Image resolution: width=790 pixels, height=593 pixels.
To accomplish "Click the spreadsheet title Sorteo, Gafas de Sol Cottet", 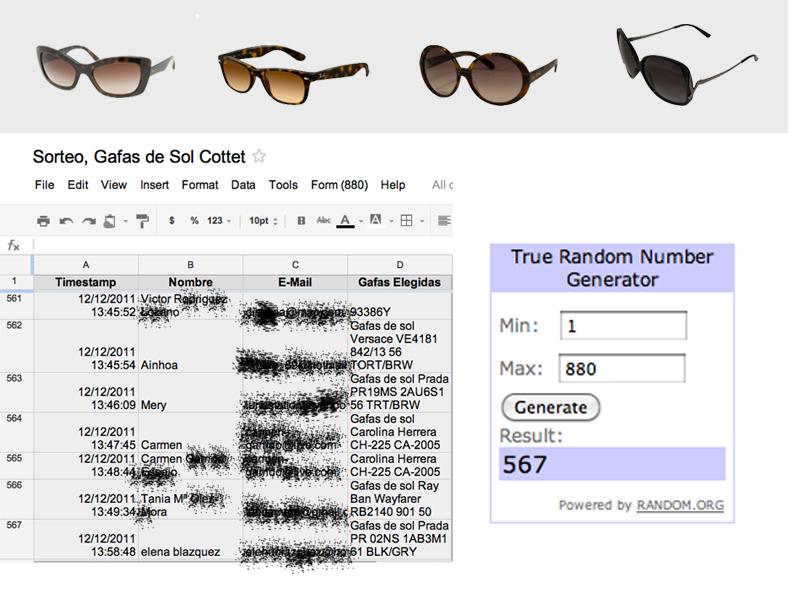I will pyautogui.click(x=139, y=157).
